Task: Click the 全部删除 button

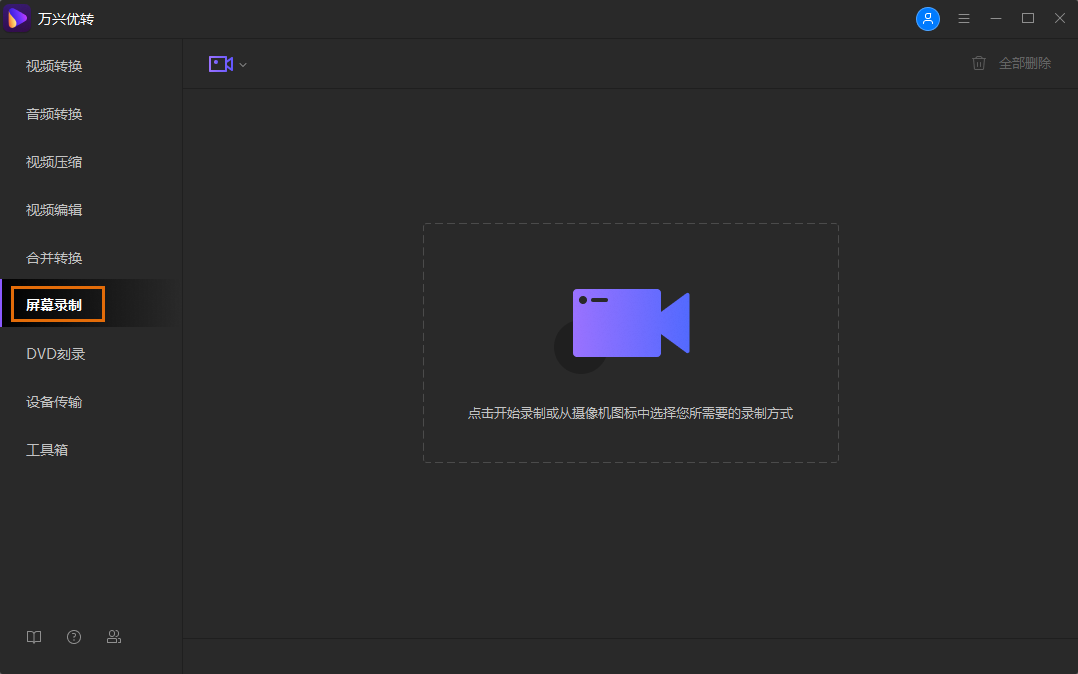Action: point(1025,62)
